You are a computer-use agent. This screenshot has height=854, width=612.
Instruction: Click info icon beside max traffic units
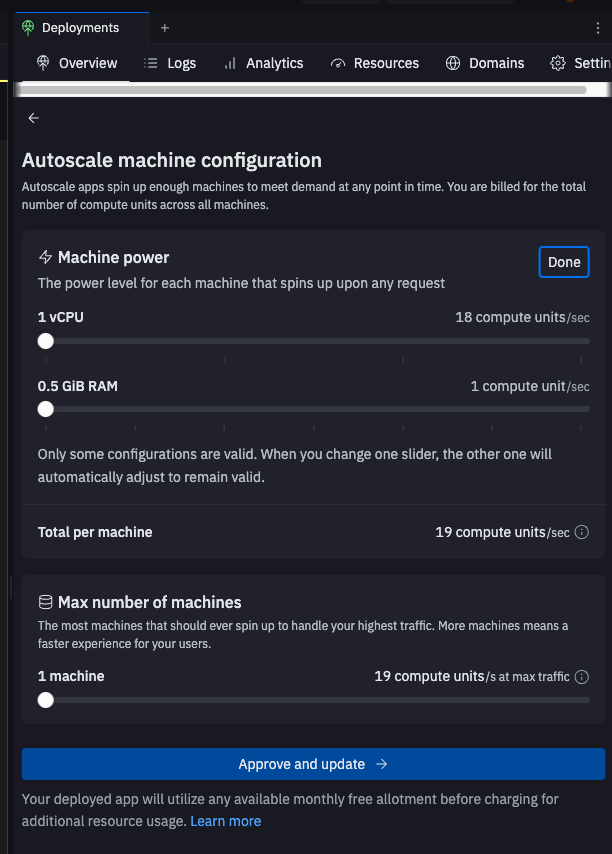tap(582, 677)
